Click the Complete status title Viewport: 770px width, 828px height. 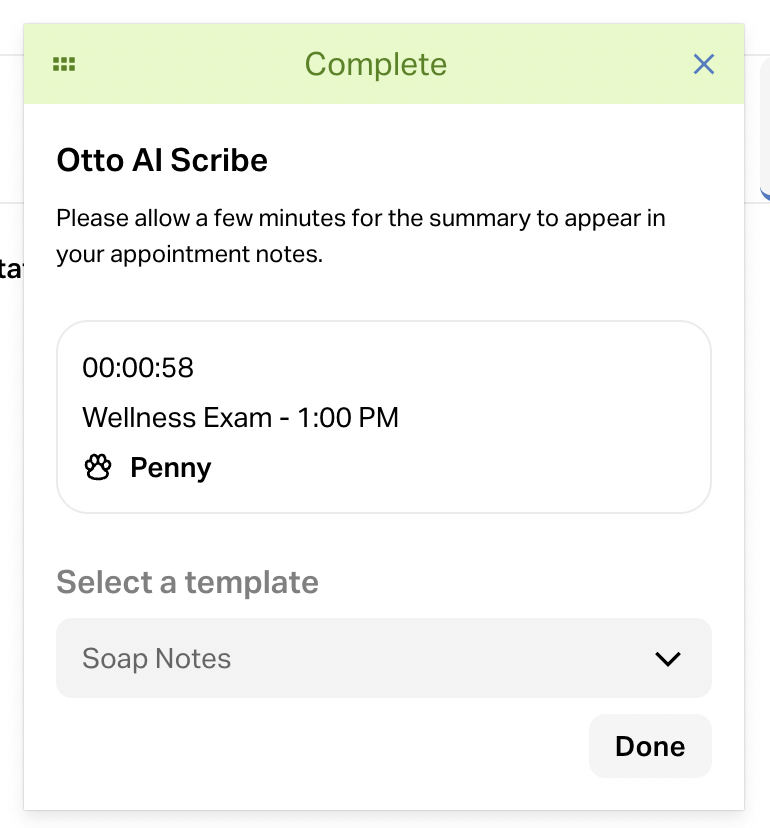(376, 65)
